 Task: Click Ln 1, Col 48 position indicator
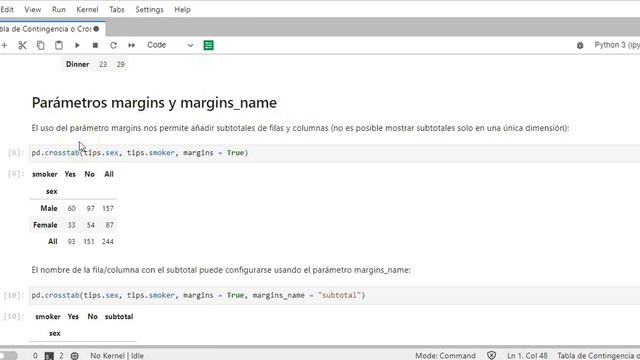click(x=527, y=356)
